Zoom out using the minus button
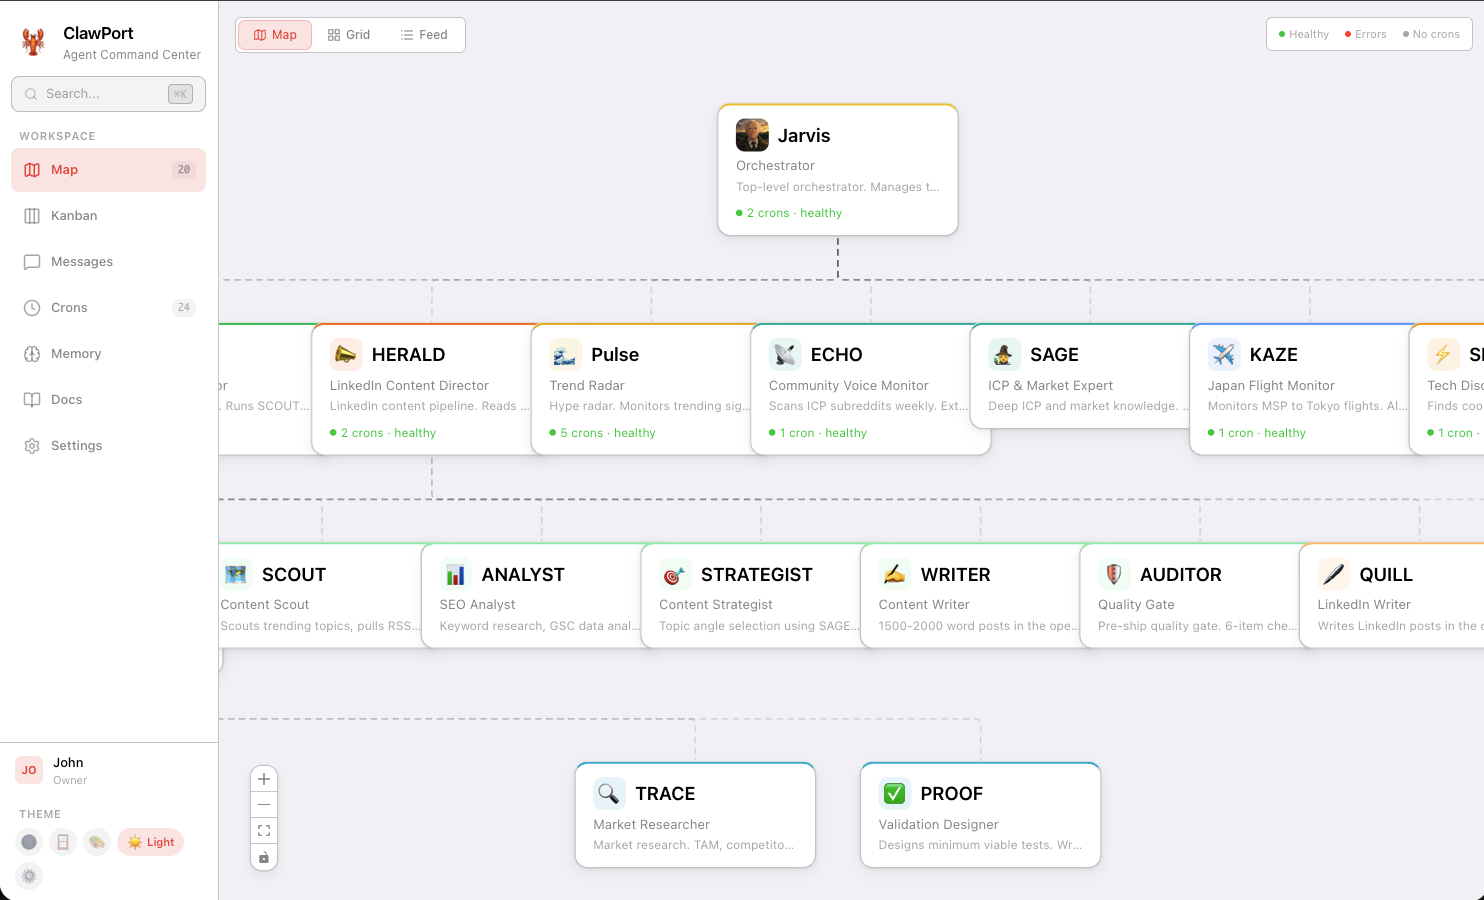 pos(264,804)
